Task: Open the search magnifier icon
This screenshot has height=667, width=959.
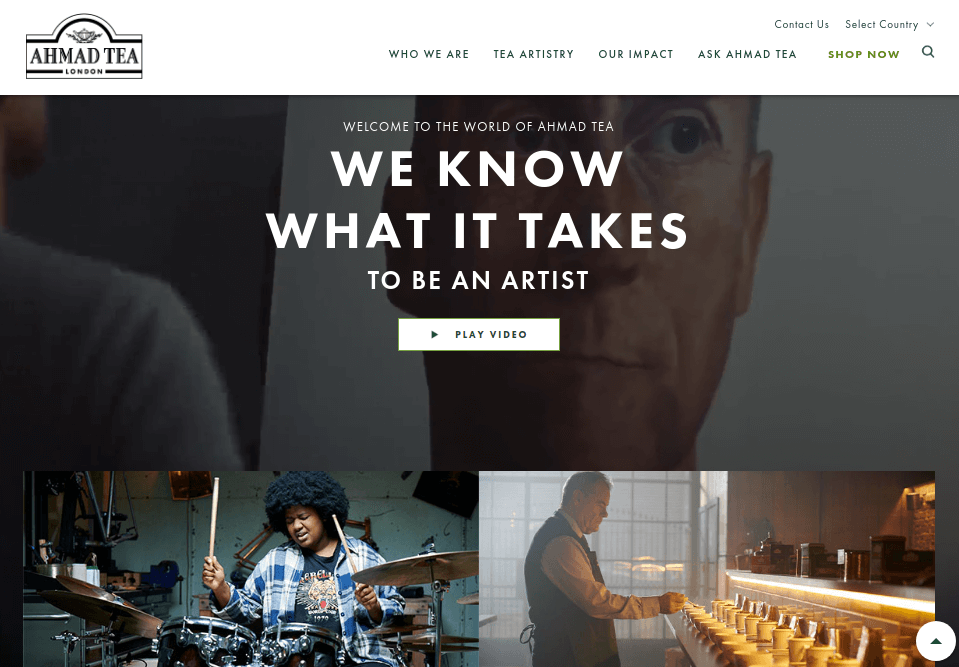Action: 928,52
